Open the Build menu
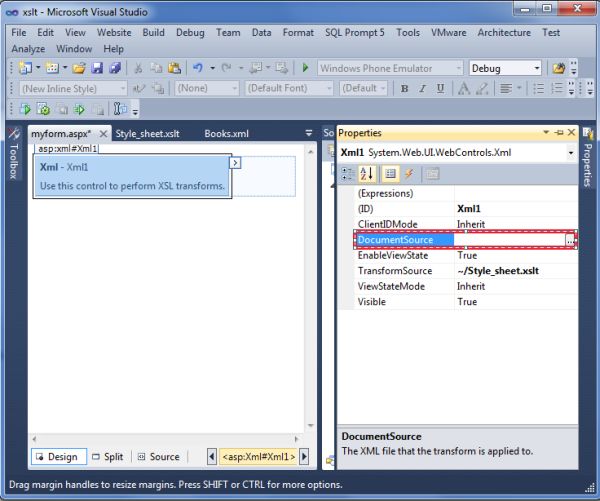Screen dimensions: 600x501 [x=153, y=33]
